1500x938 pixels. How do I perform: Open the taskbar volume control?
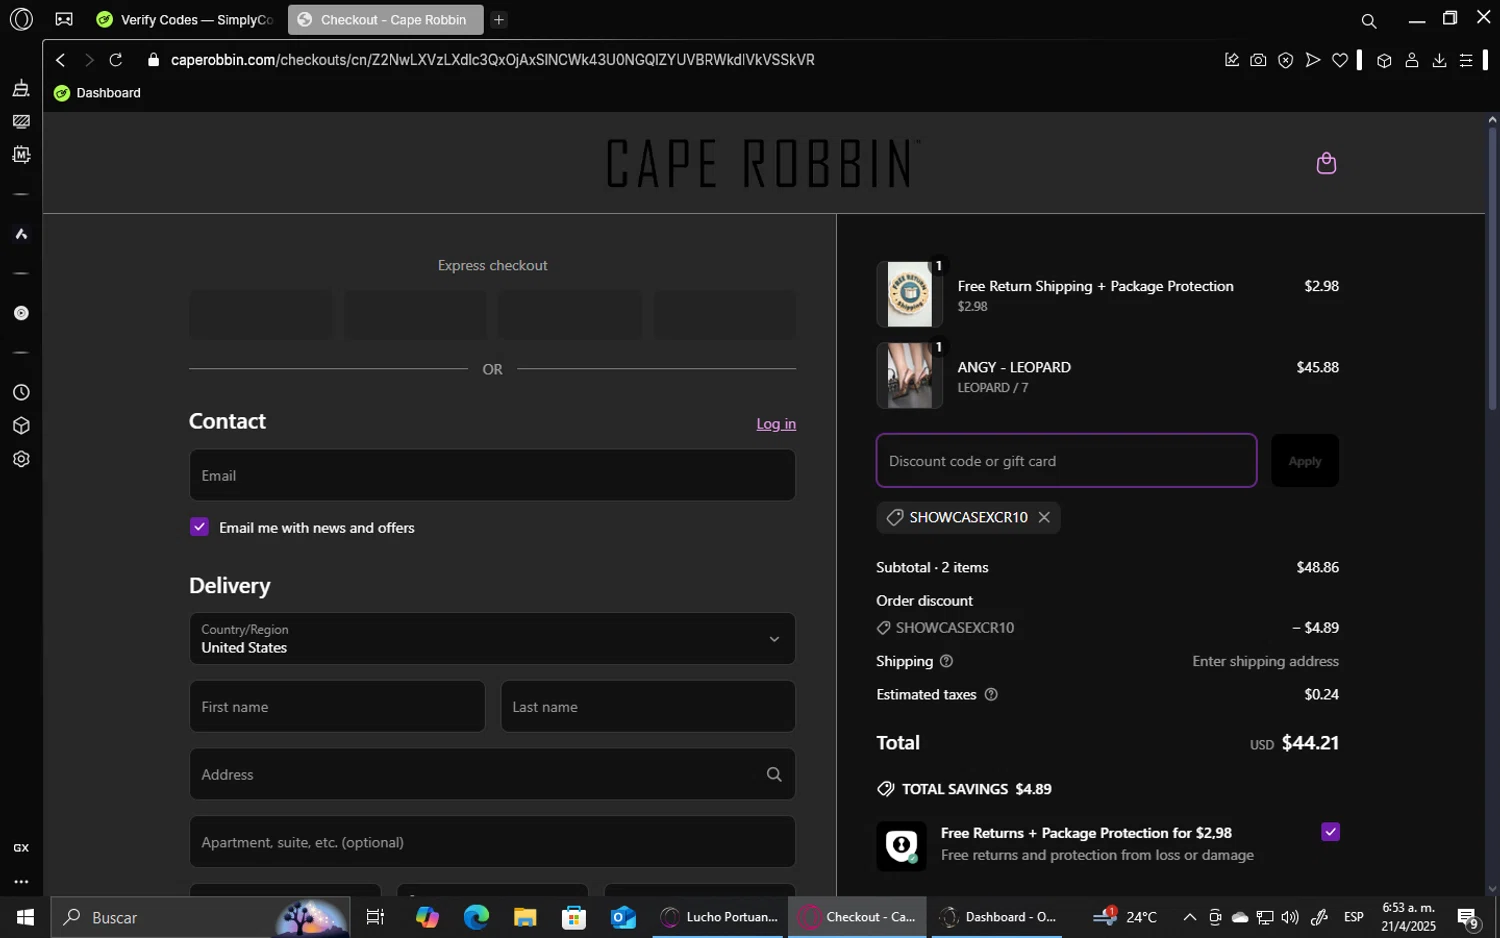click(x=1290, y=917)
